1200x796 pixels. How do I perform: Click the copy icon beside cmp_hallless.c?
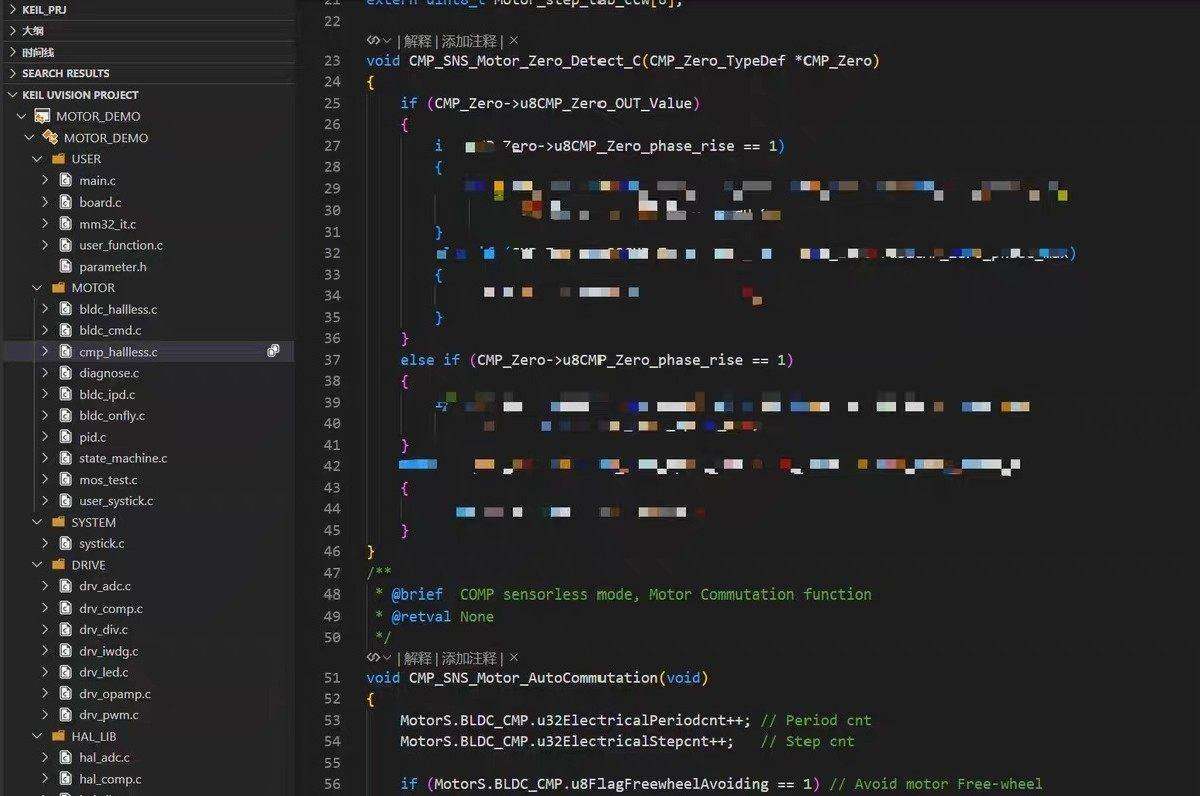273,351
